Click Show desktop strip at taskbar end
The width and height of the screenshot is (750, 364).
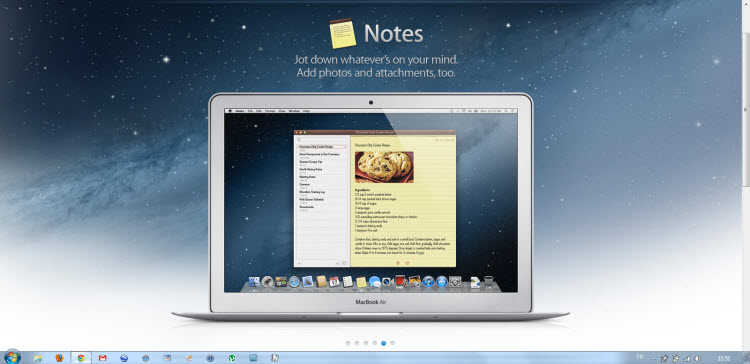(x=746, y=358)
